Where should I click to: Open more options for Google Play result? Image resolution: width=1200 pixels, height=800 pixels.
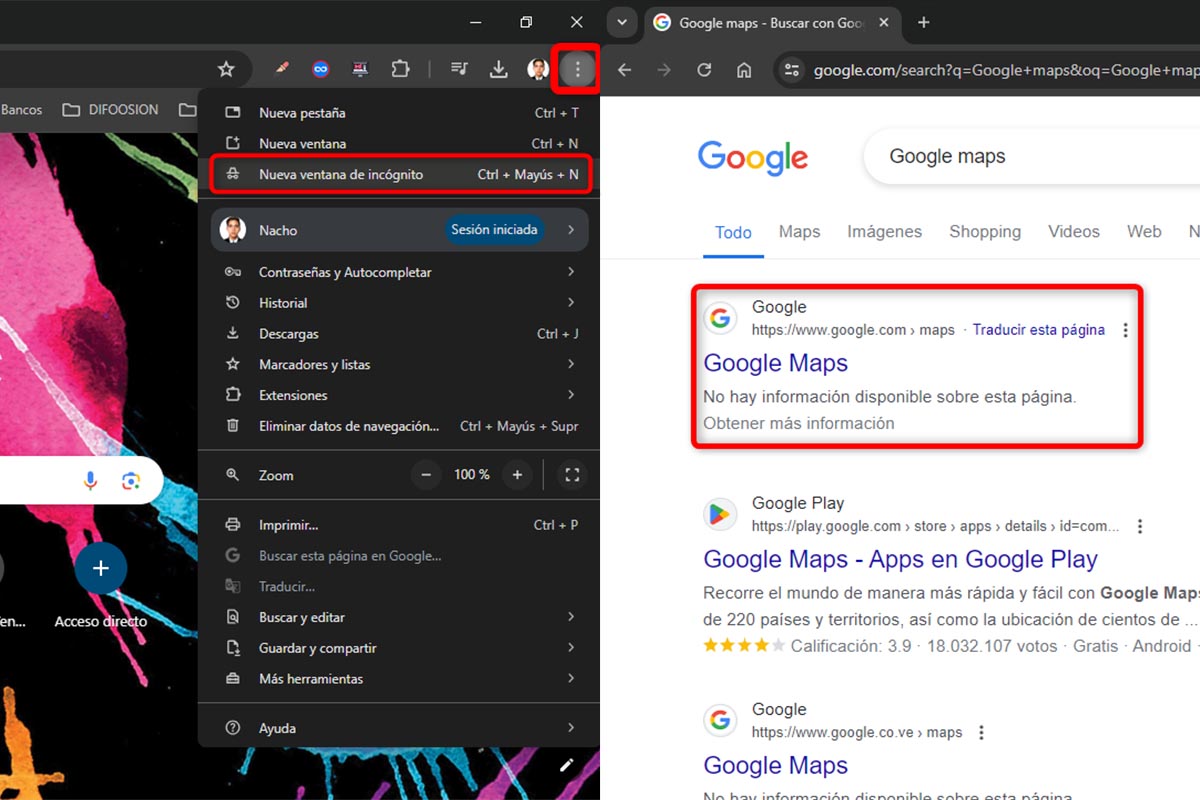click(x=1139, y=526)
